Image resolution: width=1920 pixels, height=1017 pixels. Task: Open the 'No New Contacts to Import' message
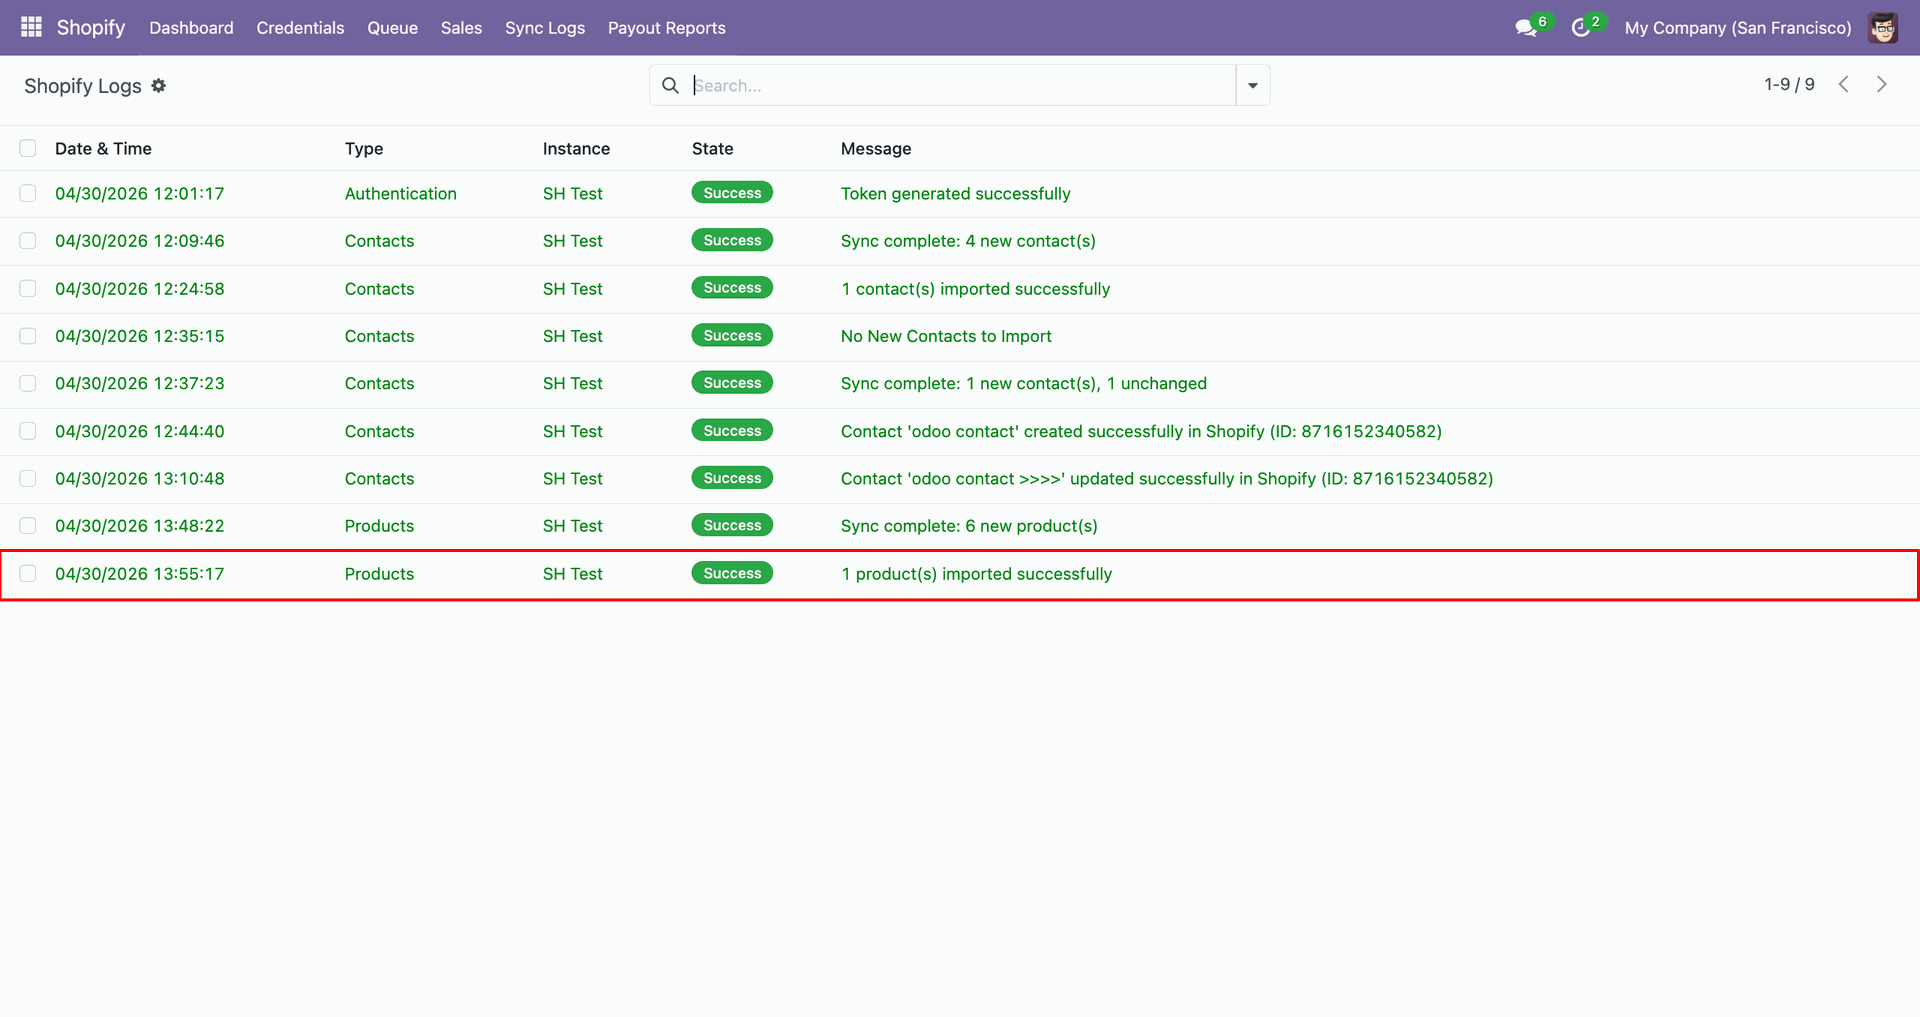(x=946, y=336)
